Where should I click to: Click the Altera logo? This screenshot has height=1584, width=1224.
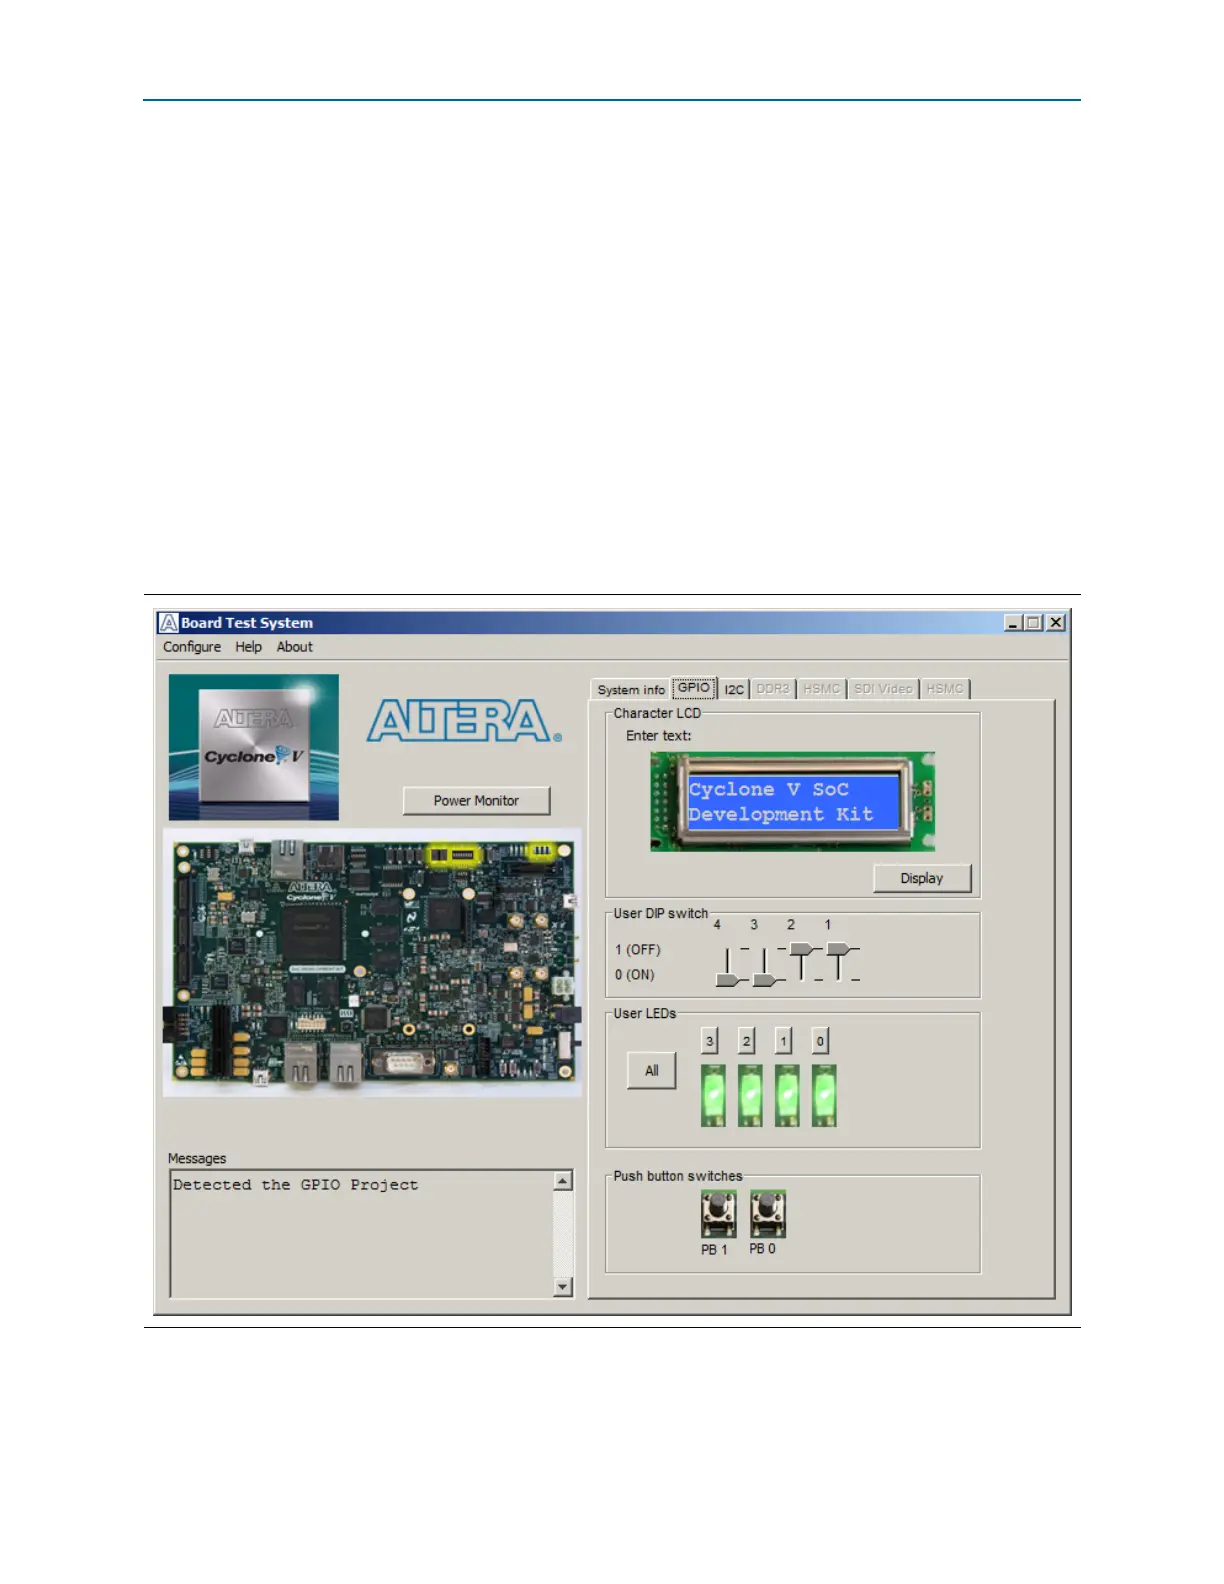point(464,721)
